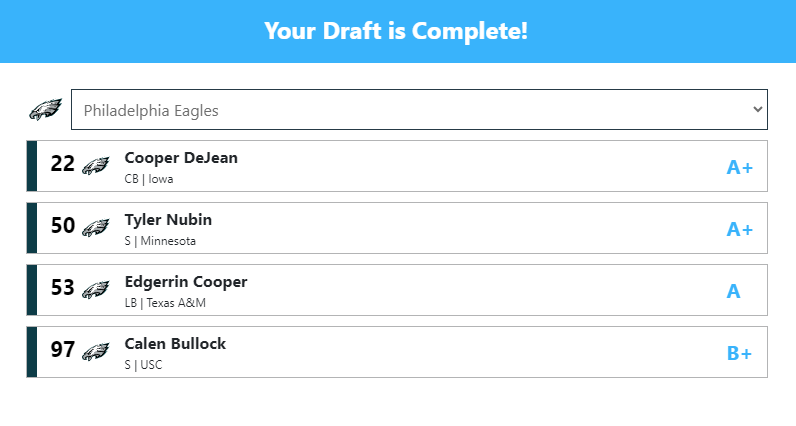796x426 pixels.
Task: Click the dropdown arrow of team selector
Action: (x=756, y=110)
